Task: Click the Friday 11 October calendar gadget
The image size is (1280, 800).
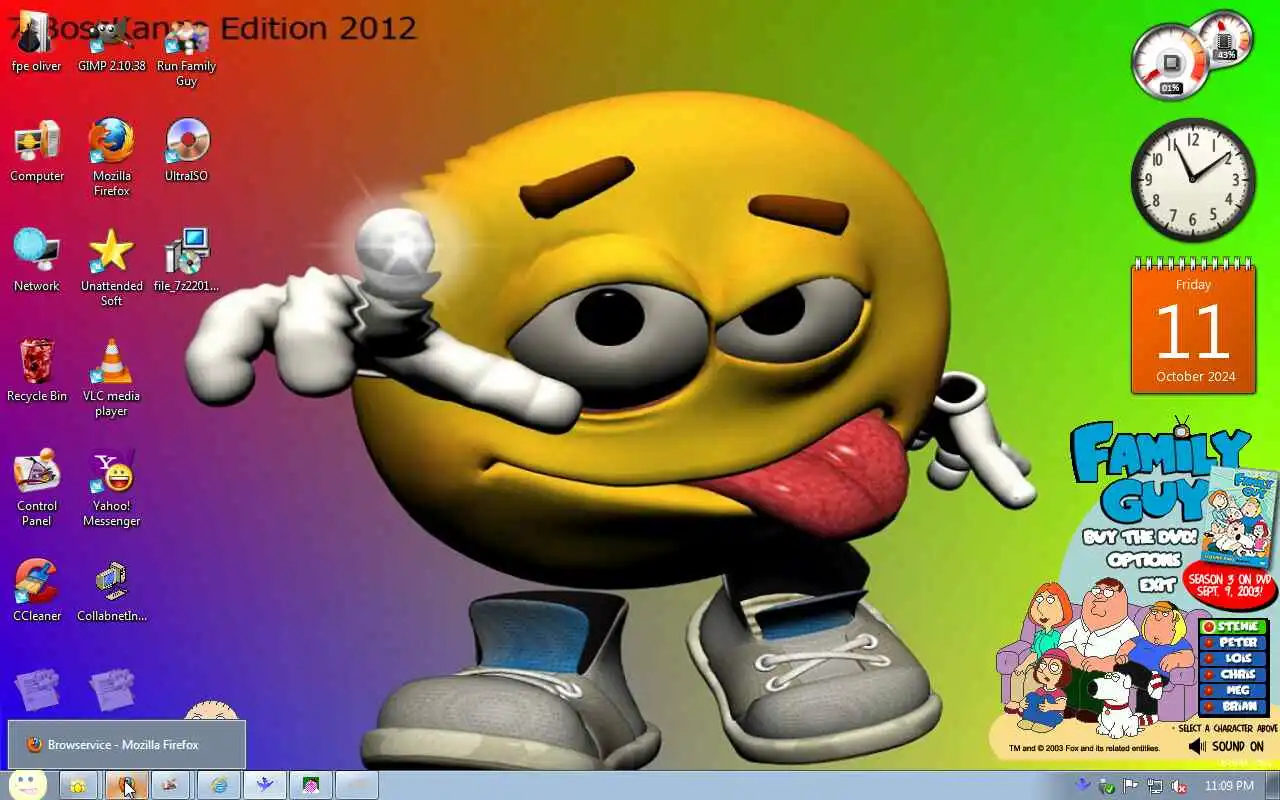Action: 1193,328
